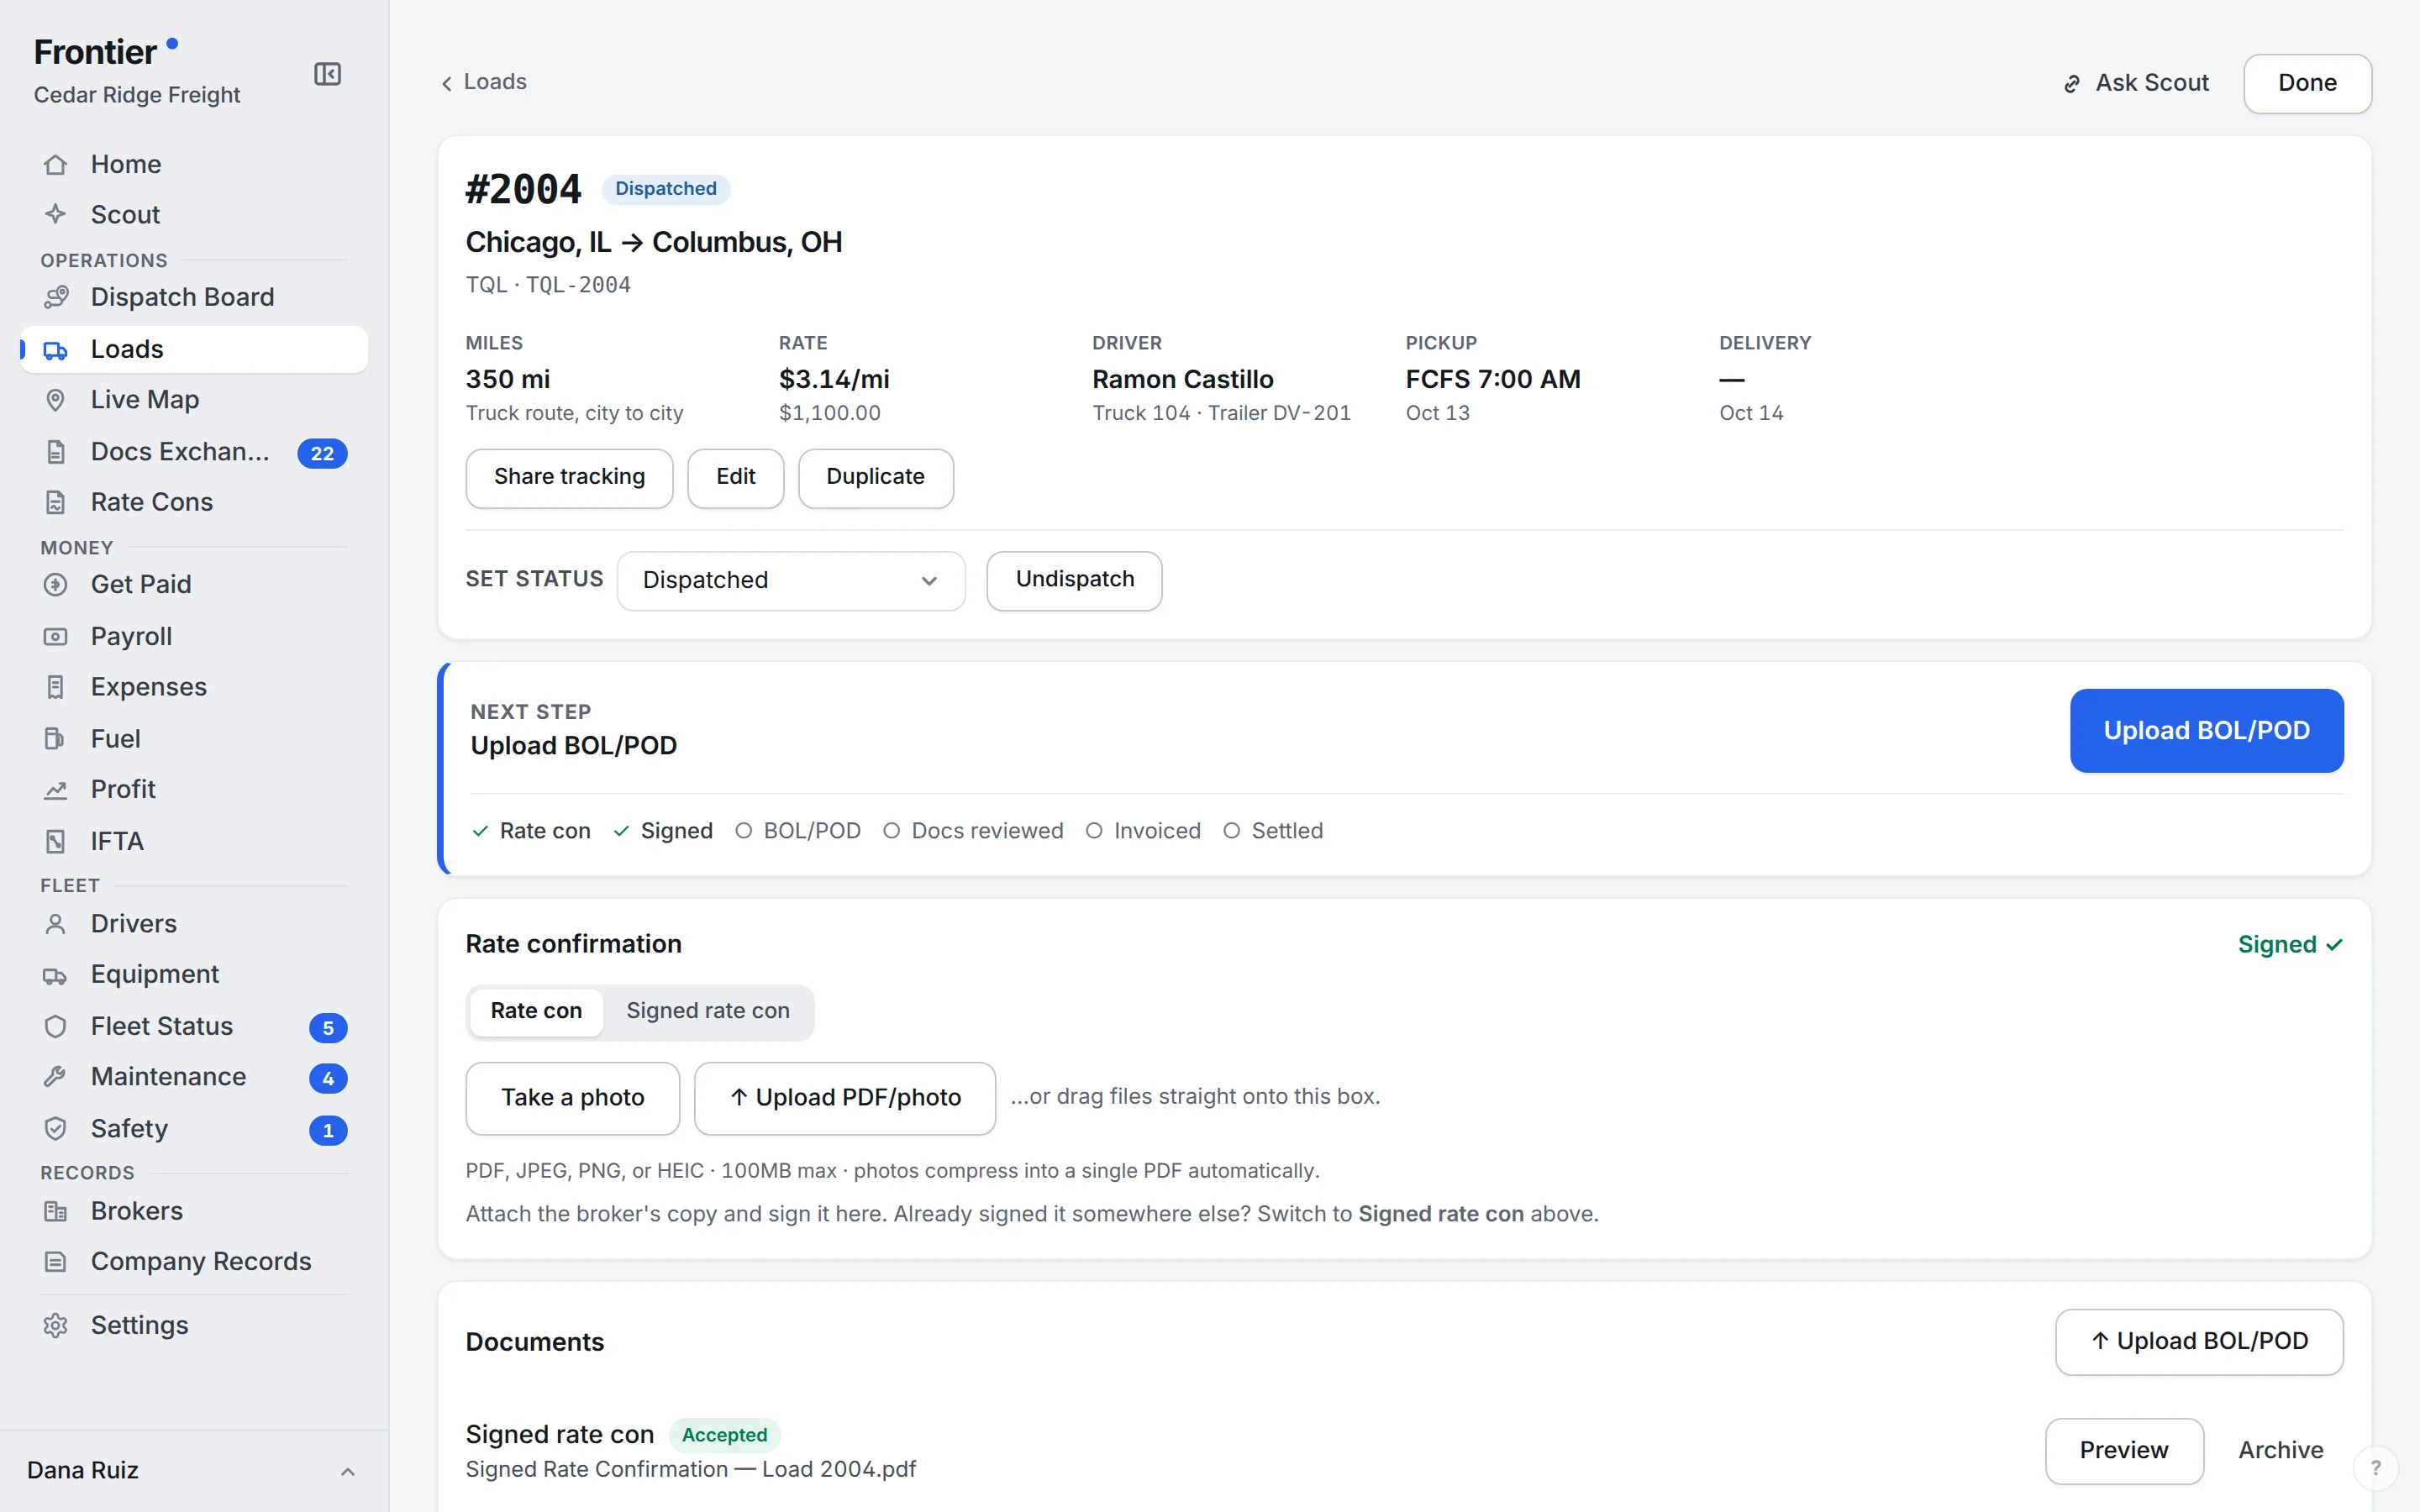Screen dimensions: 2420x1512
Task: Click the Settled progress step
Action: coord(1273,831)
